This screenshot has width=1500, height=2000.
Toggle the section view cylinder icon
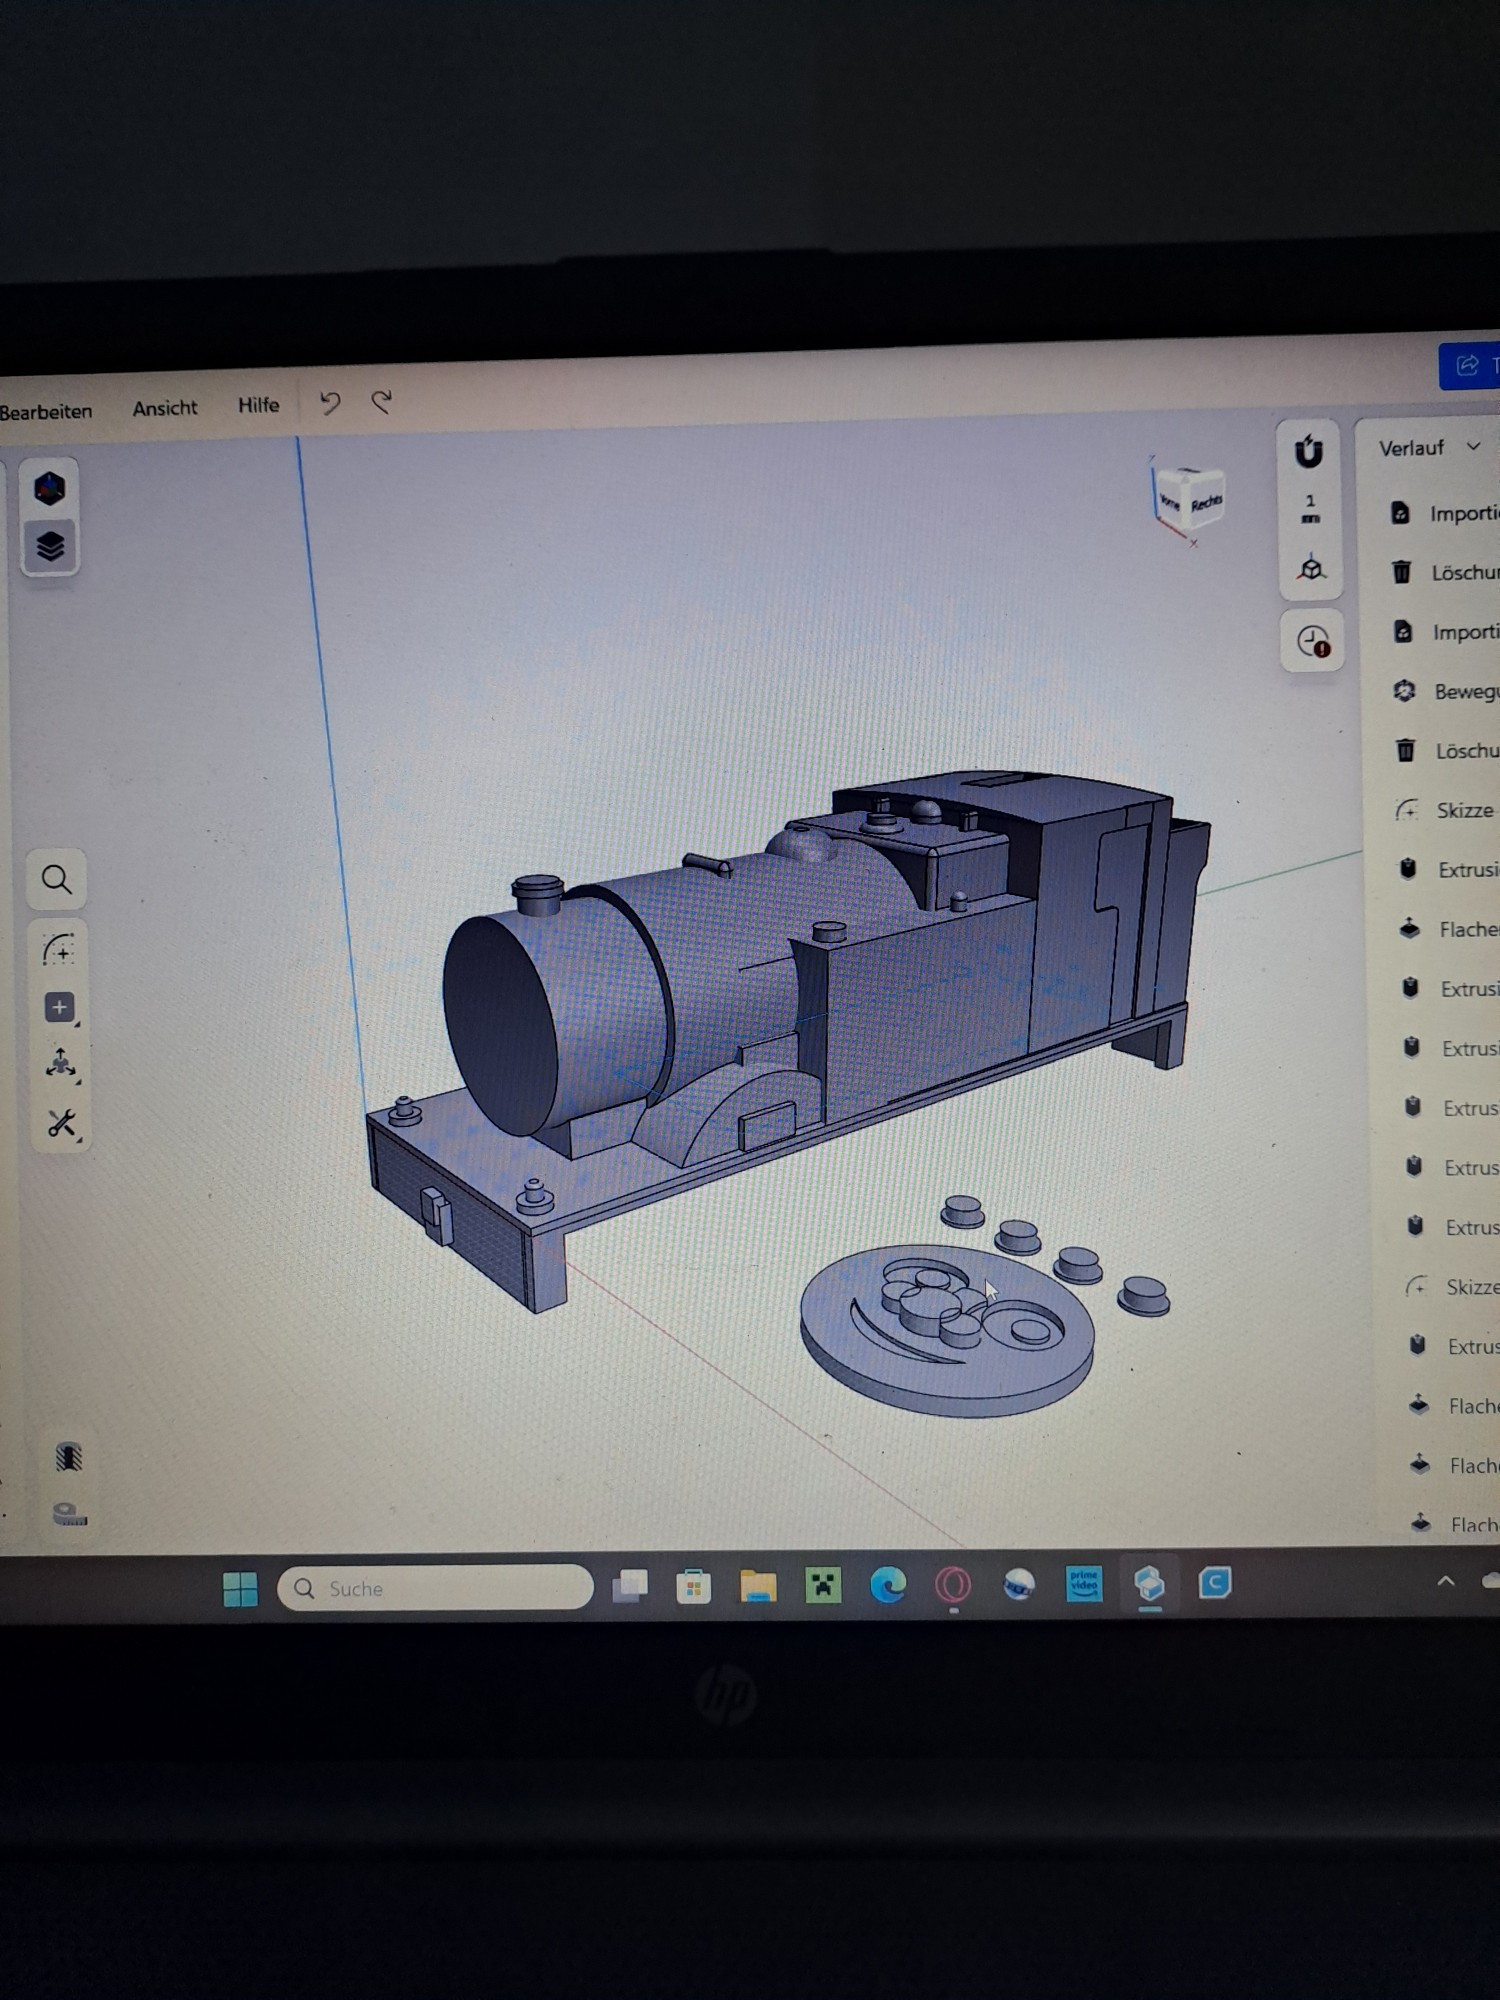(68, 1457)
